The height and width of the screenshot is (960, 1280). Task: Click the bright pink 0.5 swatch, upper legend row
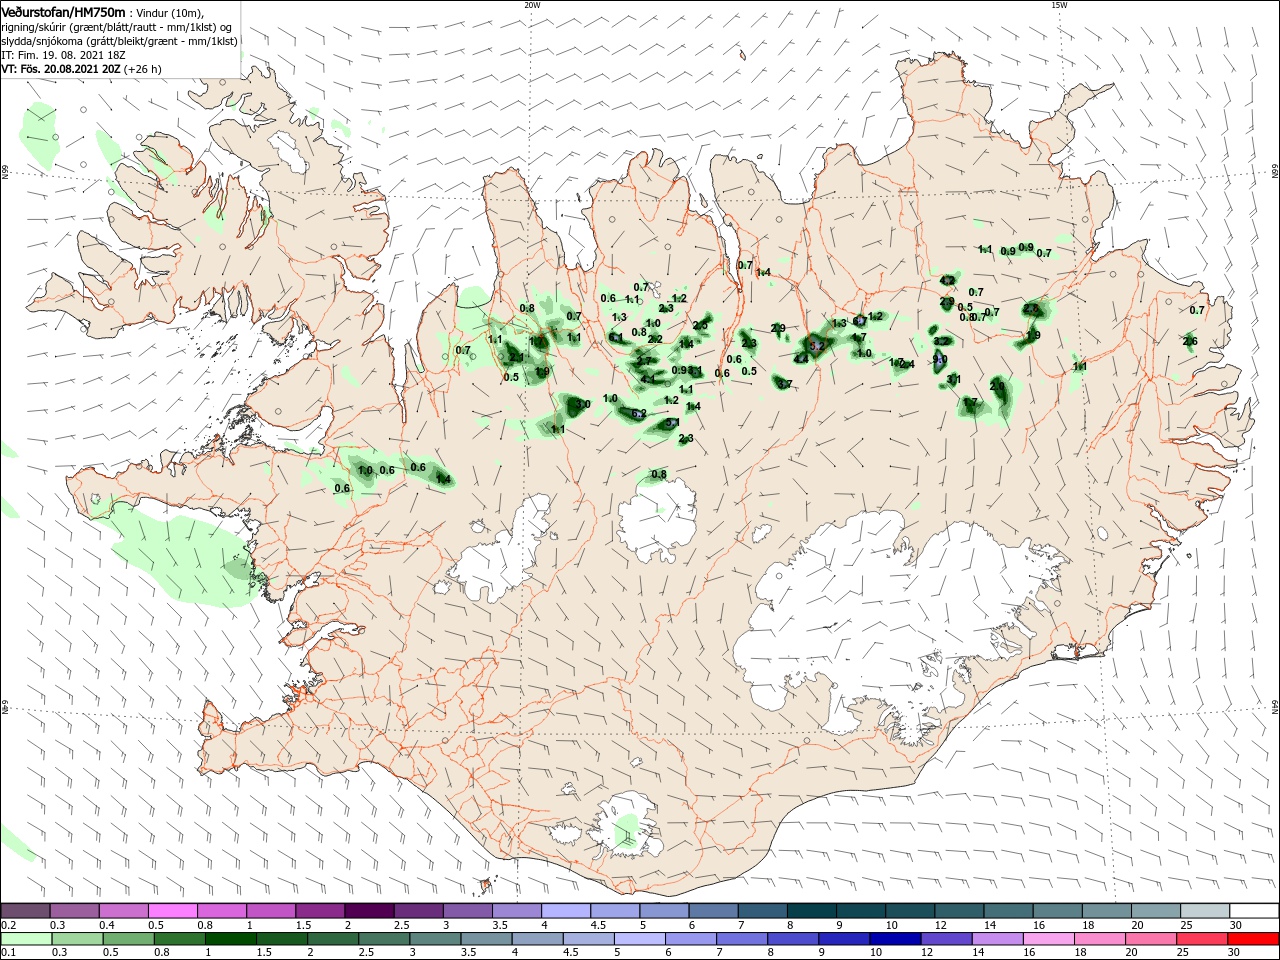172,910
